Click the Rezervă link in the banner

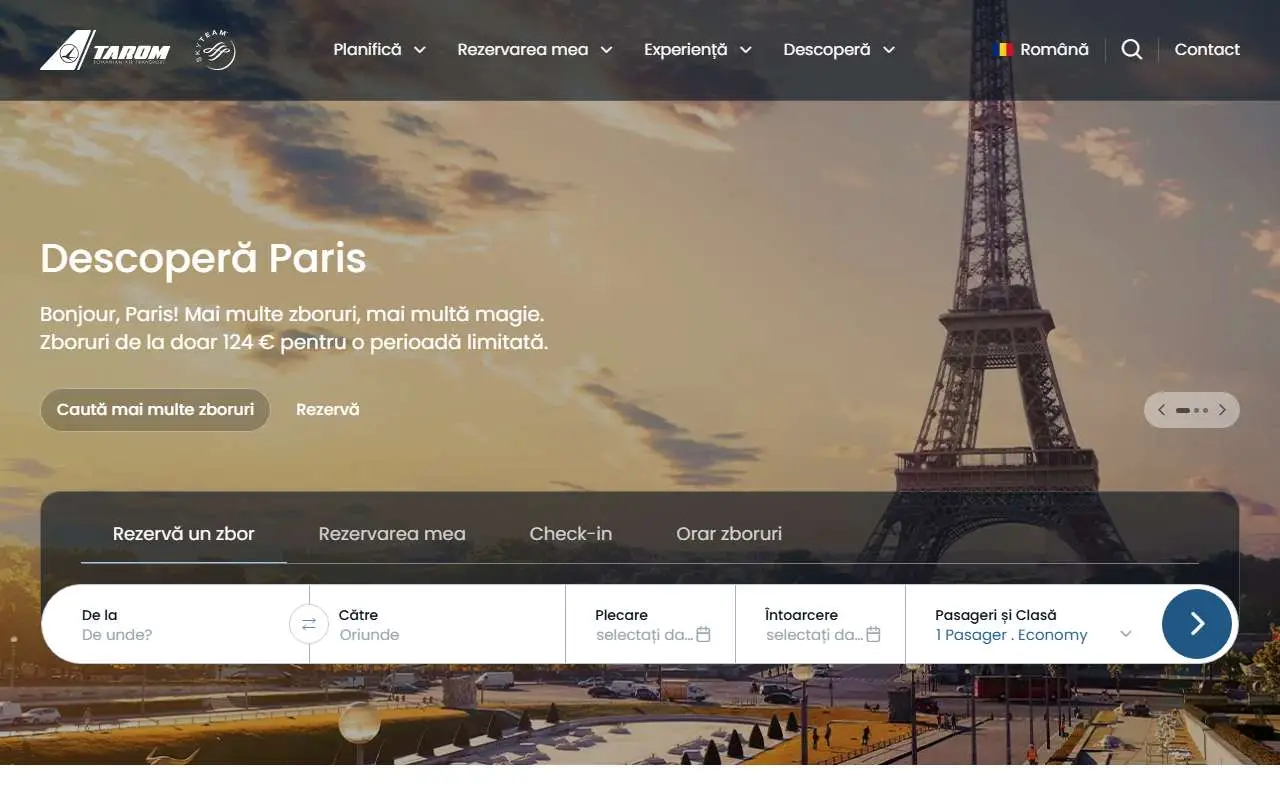[328, 410]
